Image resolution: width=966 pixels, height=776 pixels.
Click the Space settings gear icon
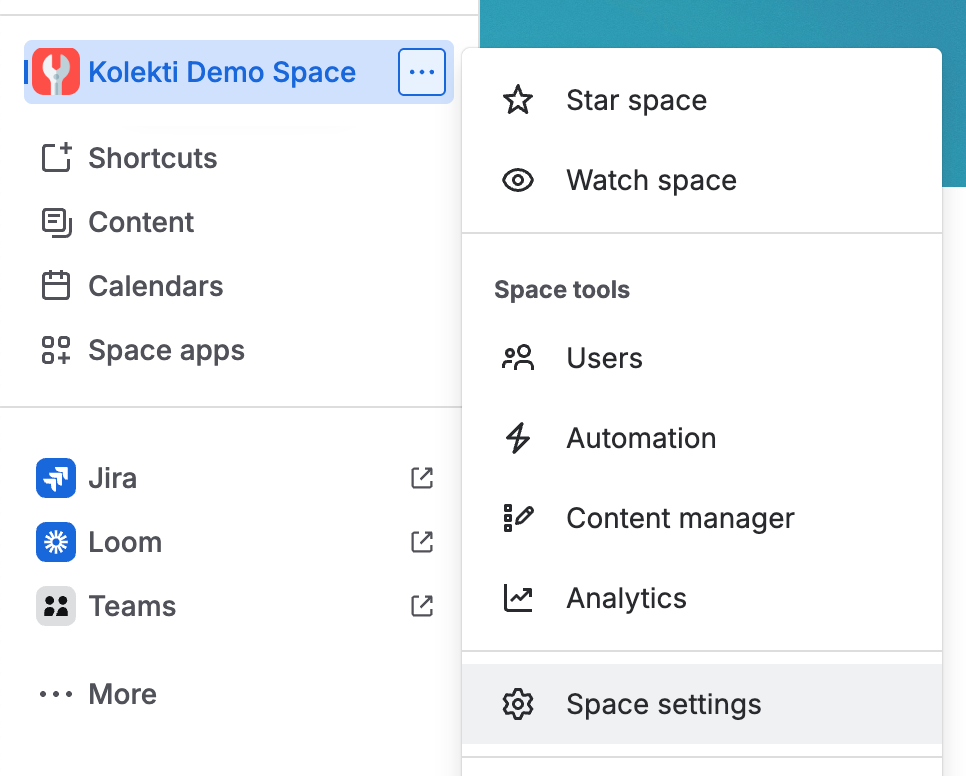pyautogui.click(x=517, y=704)
